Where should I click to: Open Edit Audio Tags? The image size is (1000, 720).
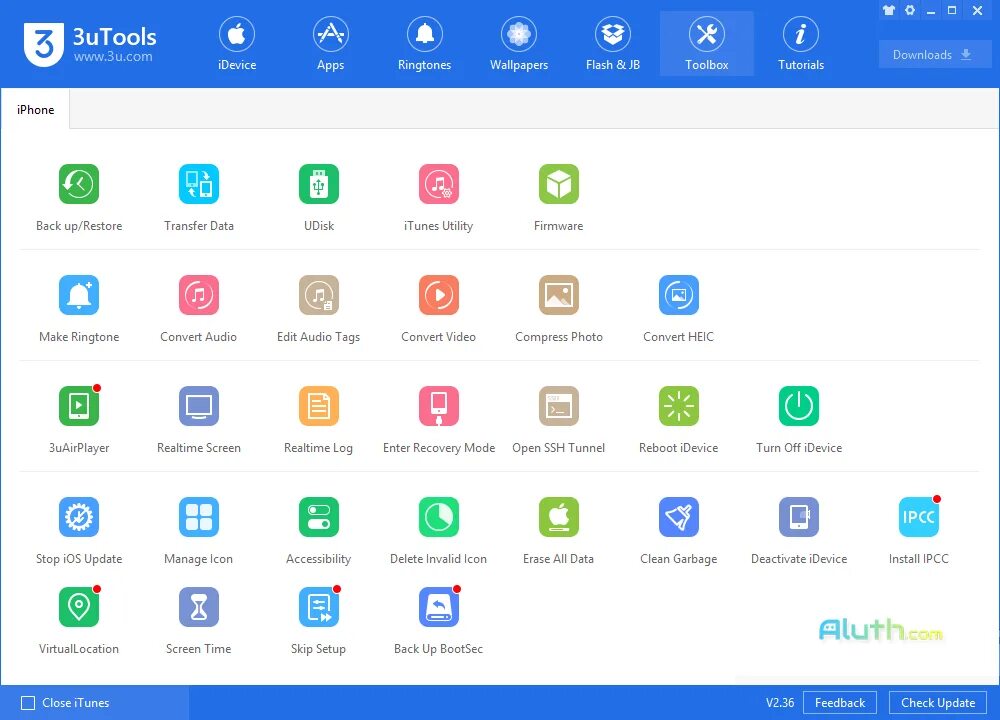pos(319,295)
